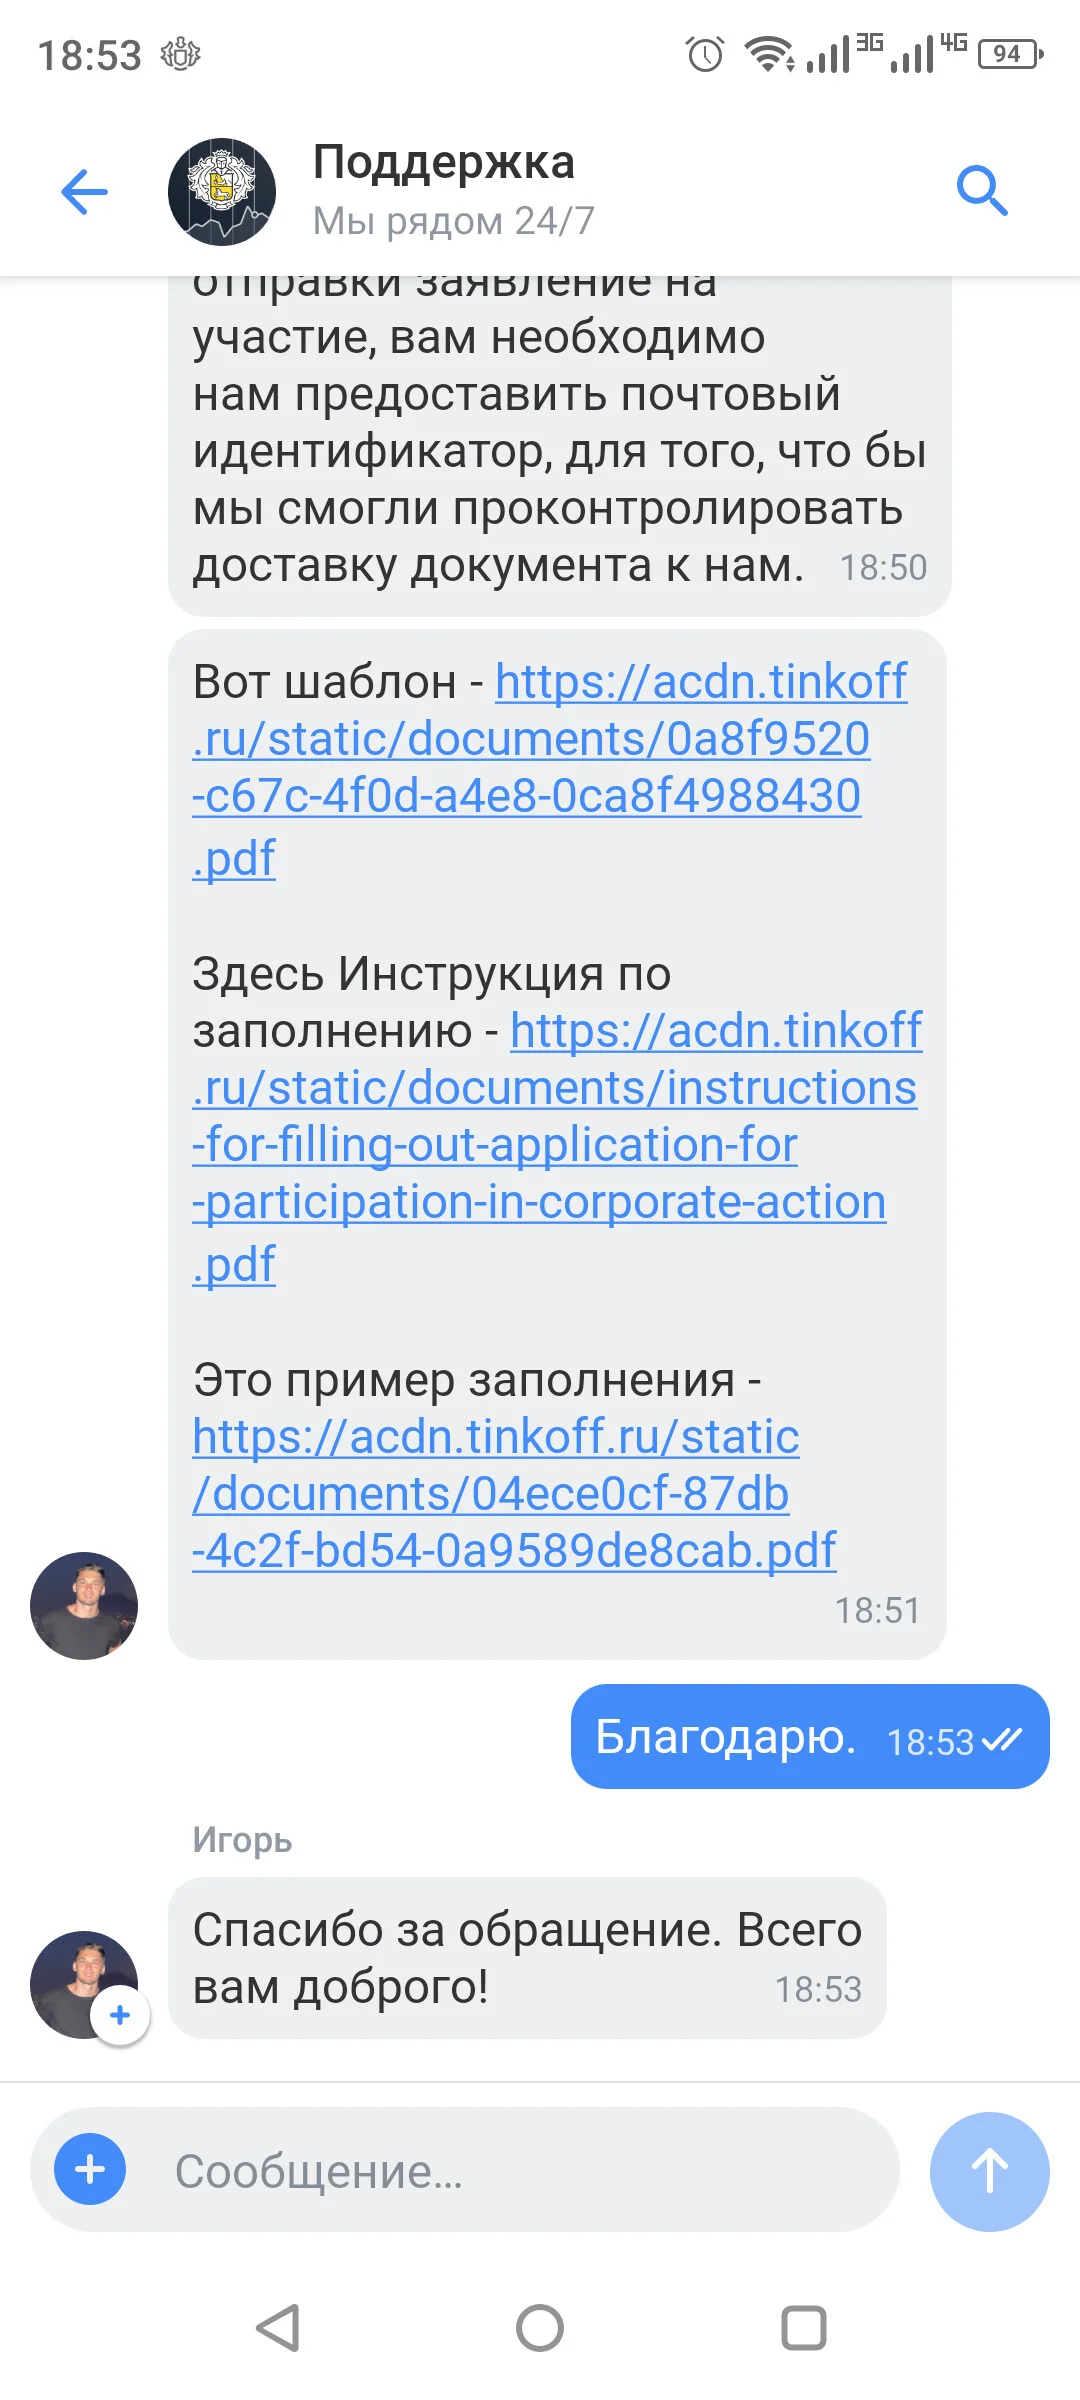Screen dimensions: 1080x2400
Task: Tap the Android recent apps square
Action: coord(803,2327)
